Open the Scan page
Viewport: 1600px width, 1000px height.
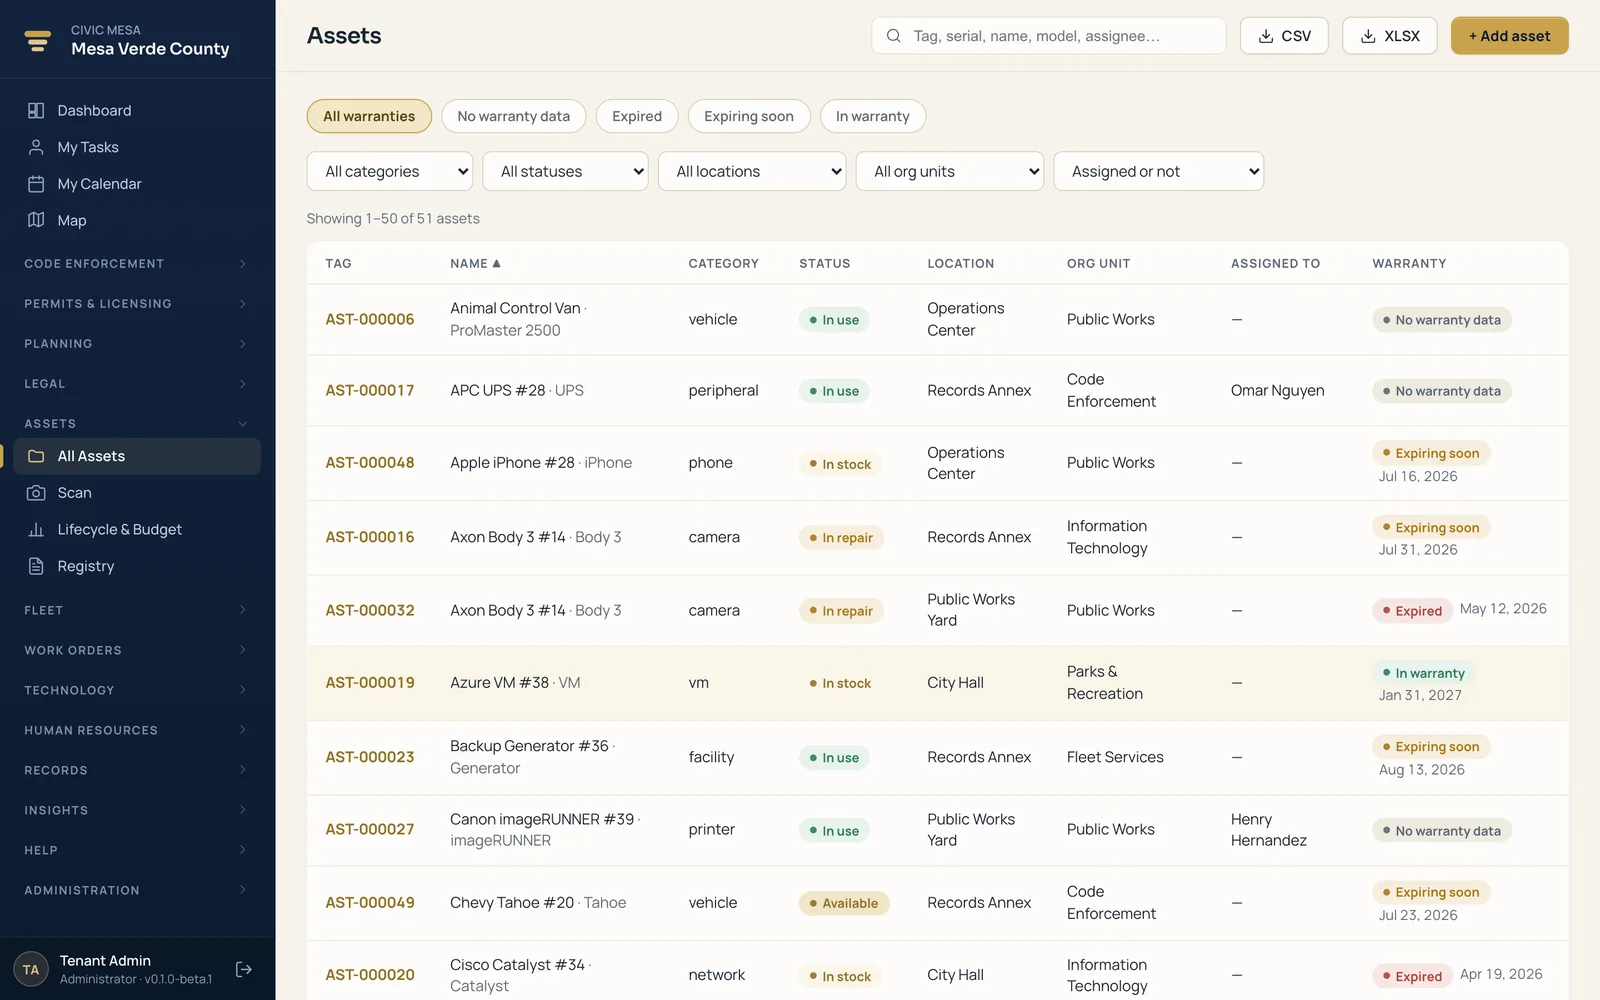coord(137,493)
